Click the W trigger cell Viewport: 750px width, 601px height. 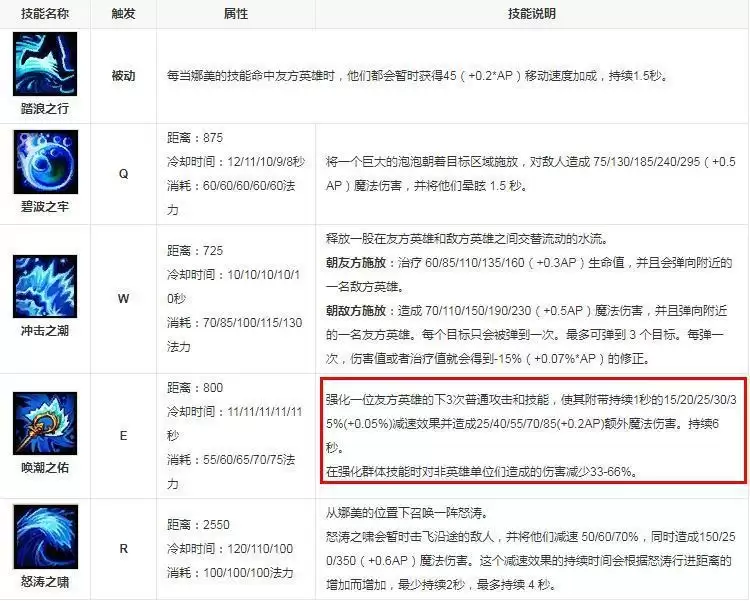123,299
